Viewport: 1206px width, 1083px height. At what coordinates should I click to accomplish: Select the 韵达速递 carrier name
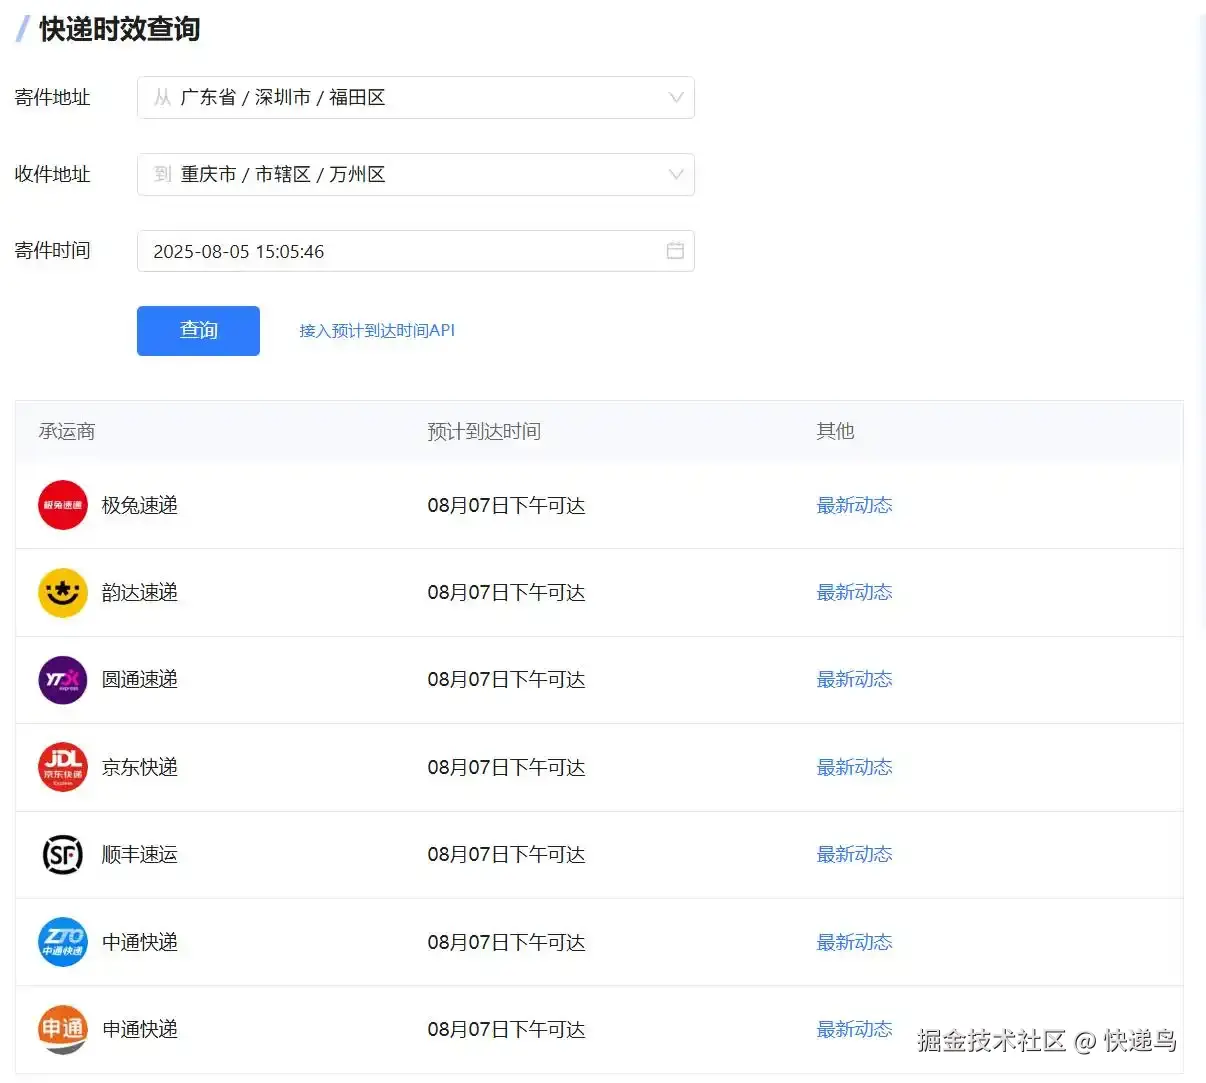(x=140, y=592)
